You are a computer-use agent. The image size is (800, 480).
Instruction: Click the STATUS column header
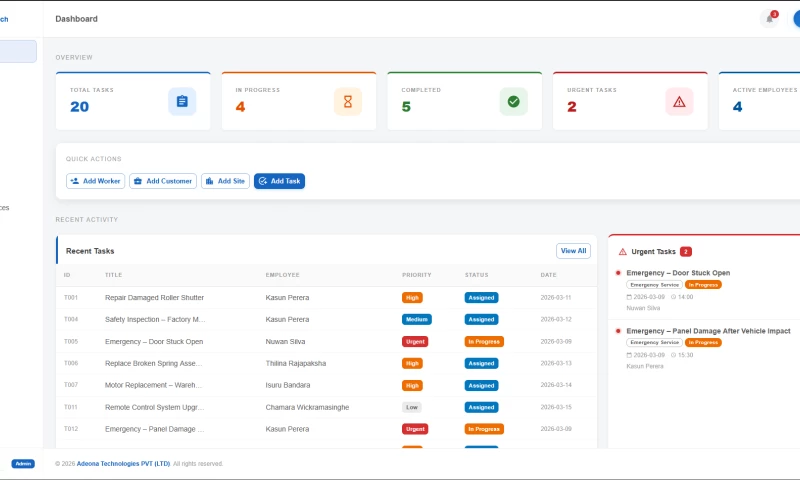pos(477,275)
